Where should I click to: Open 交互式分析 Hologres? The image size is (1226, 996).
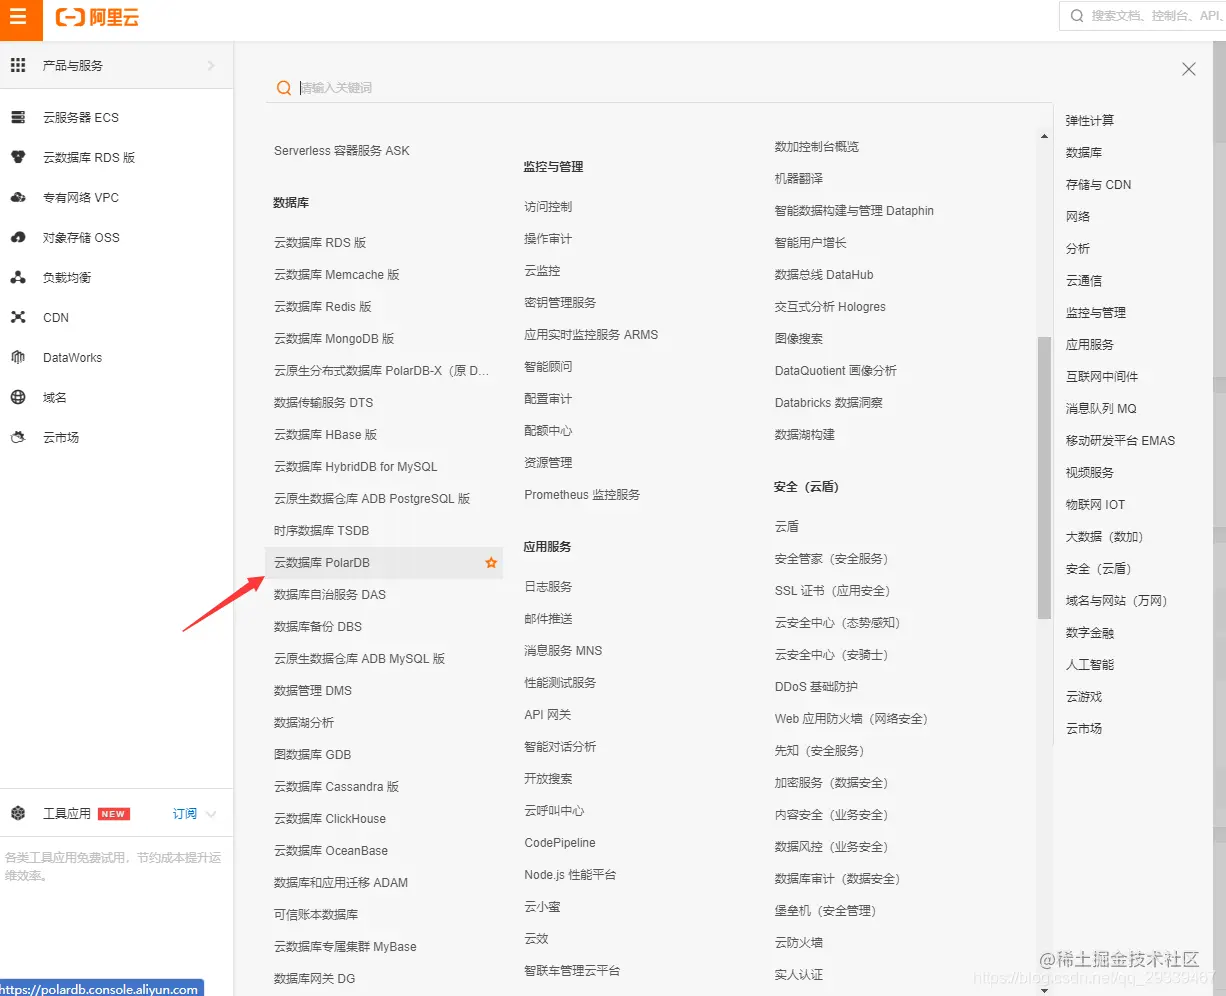(x=830, y=307)
